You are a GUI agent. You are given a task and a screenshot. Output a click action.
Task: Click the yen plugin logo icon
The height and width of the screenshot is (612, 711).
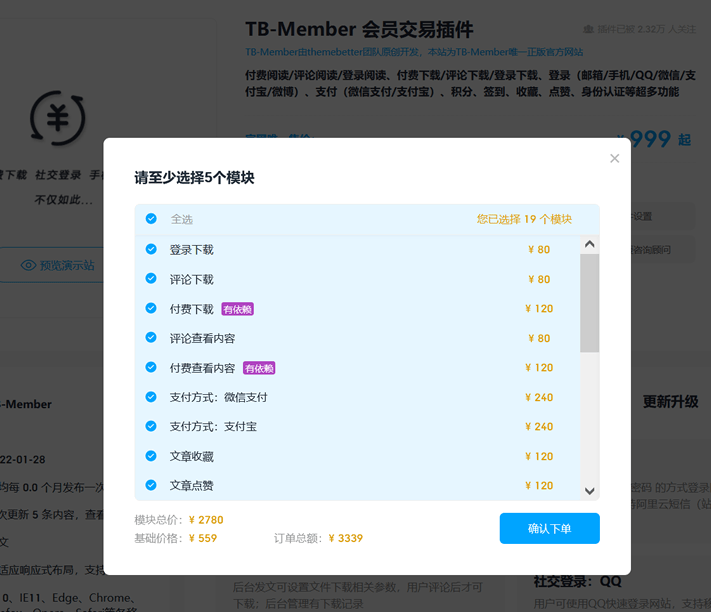click(x=58, y=118)
